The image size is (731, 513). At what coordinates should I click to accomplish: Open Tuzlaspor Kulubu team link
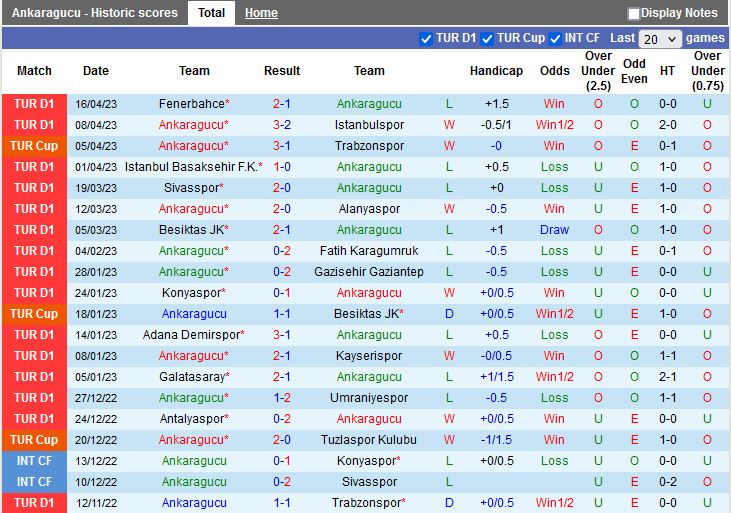coord(369,440)
